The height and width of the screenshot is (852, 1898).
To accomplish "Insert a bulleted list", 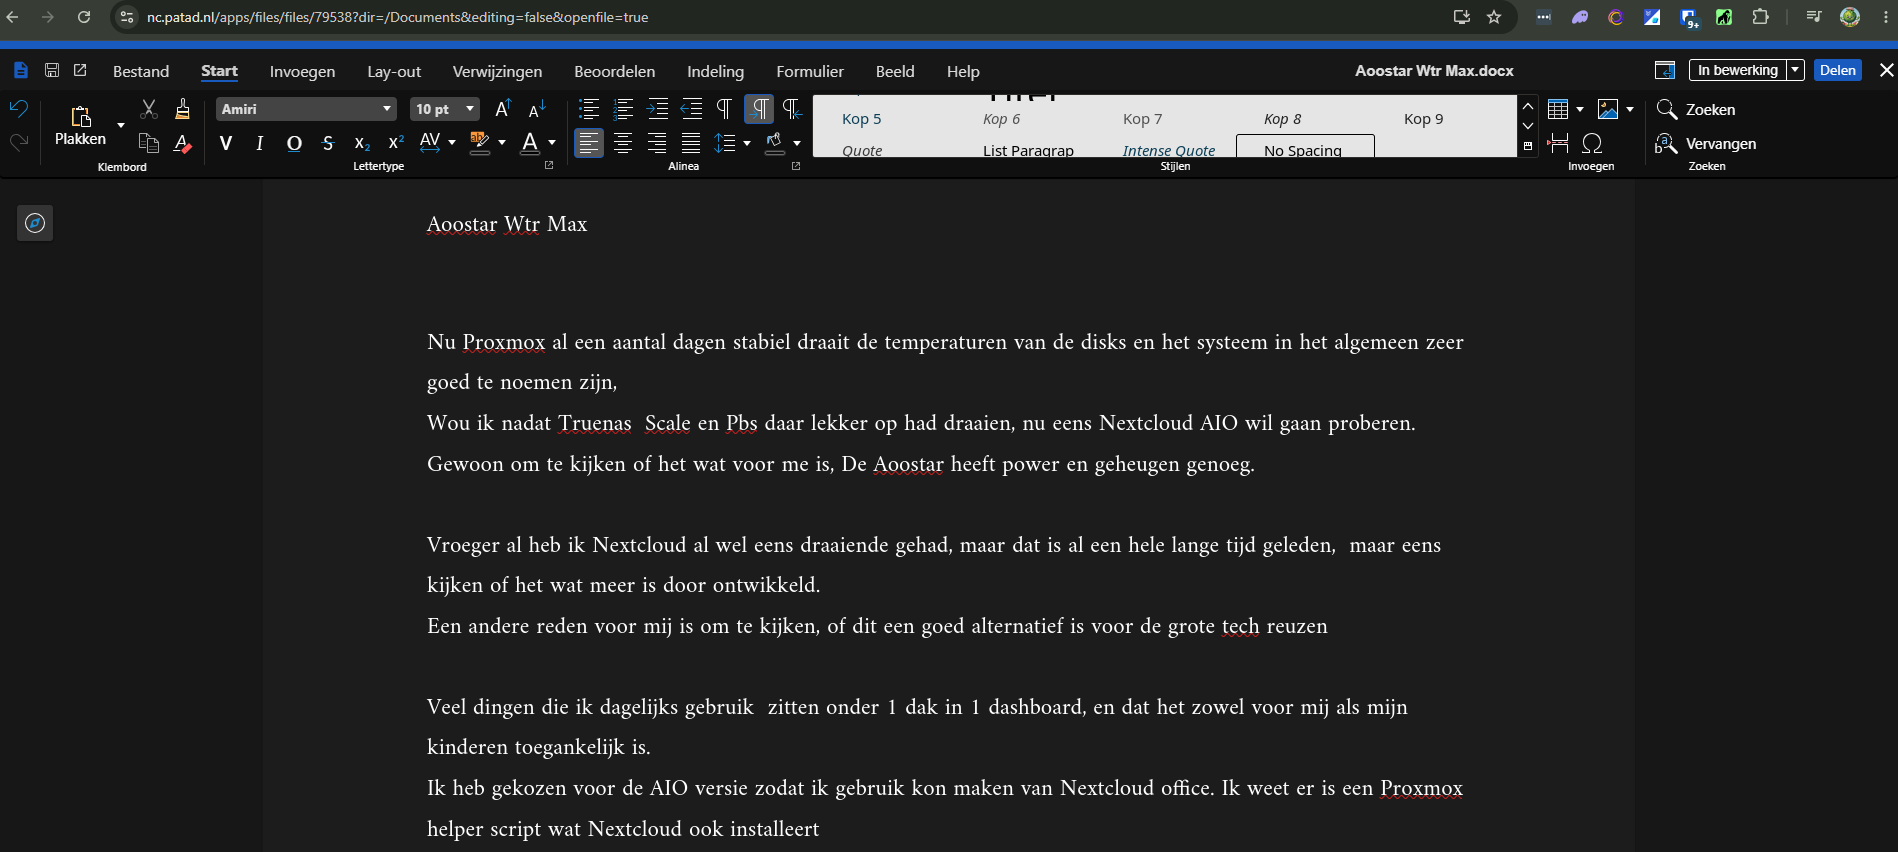I will tap(589, 109).
